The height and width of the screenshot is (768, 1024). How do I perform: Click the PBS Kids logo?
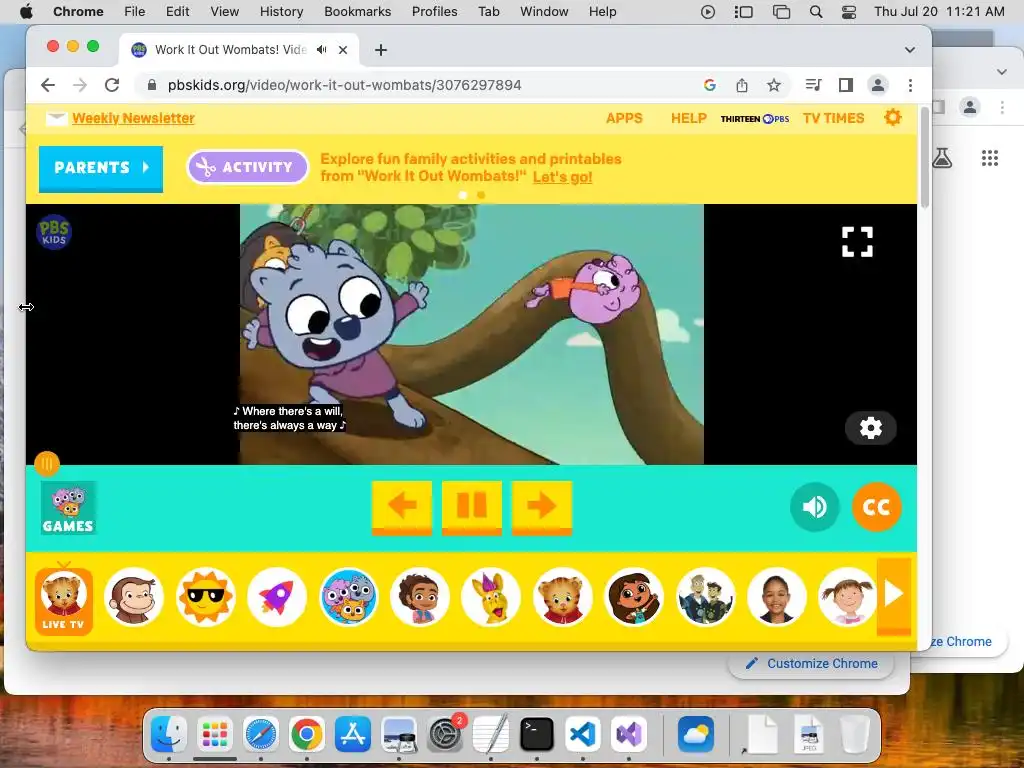click(x=54, y=232)
